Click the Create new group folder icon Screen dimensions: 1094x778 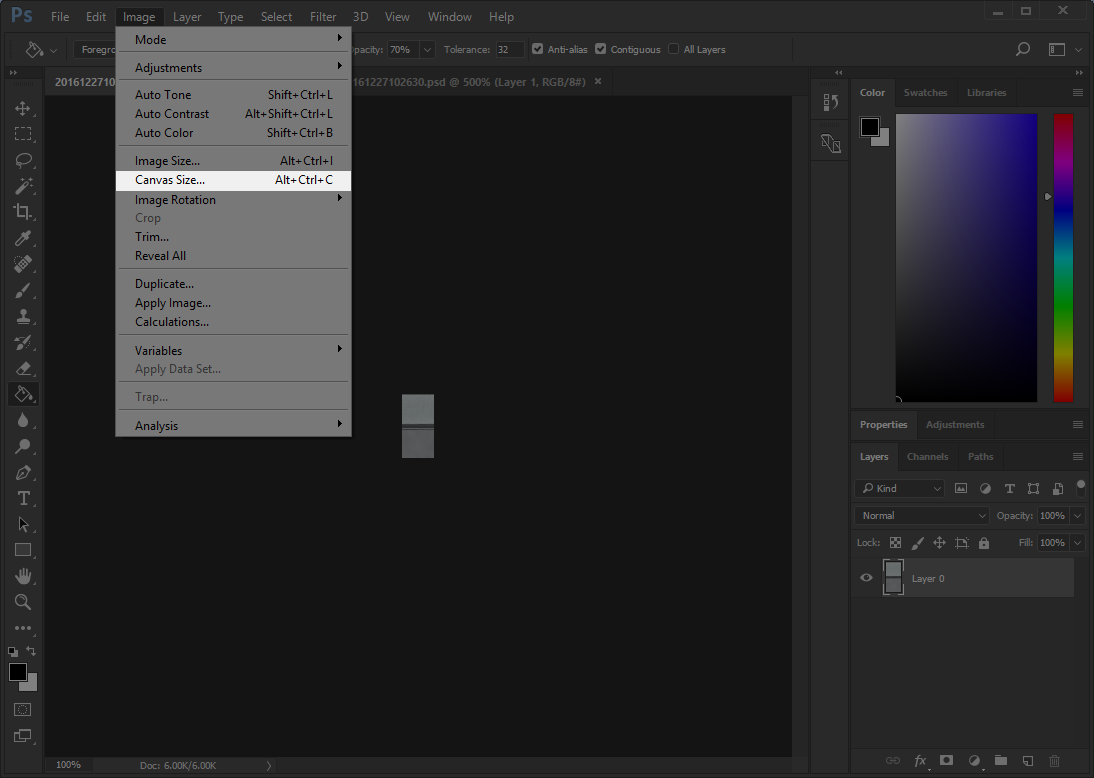click(x=1001, y=761)
